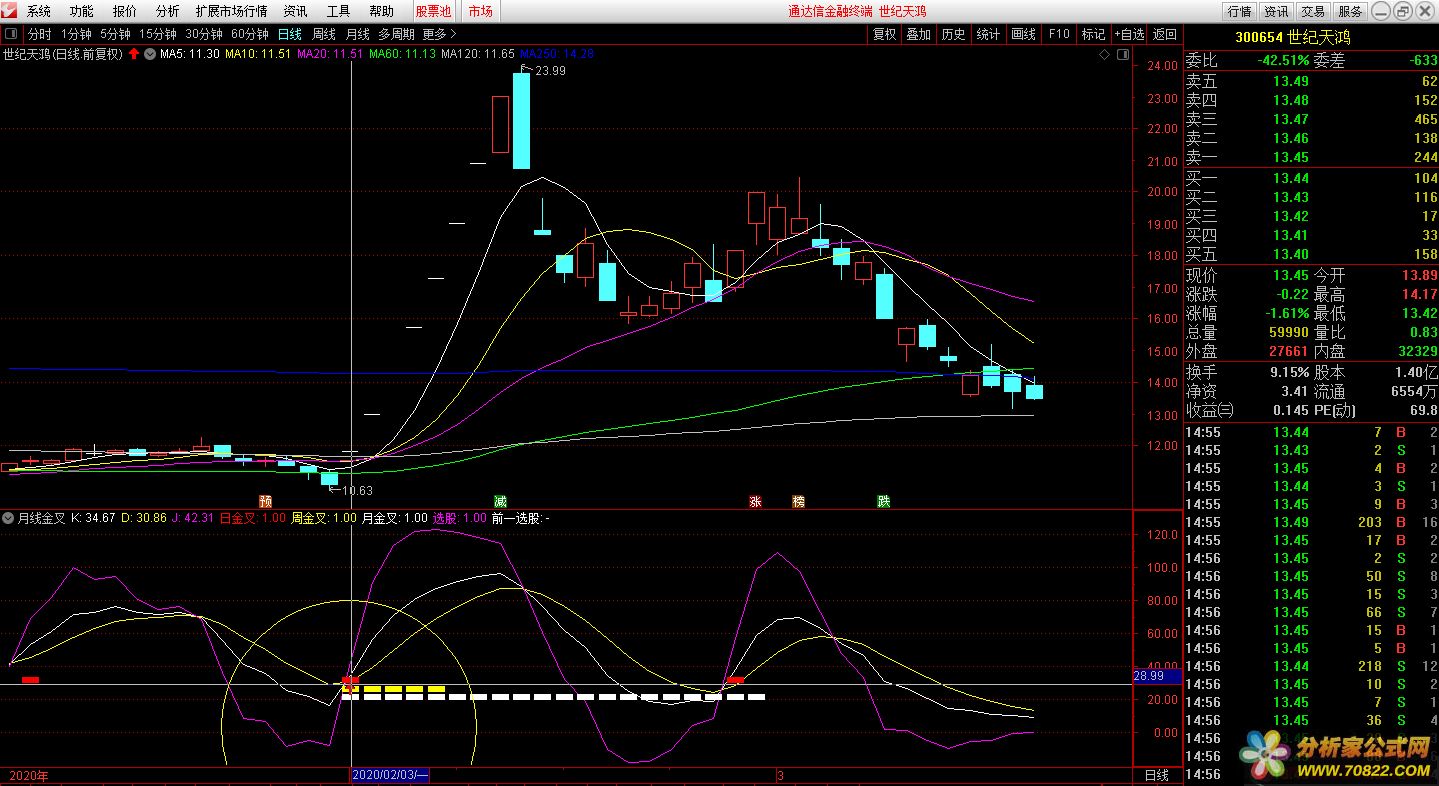Switch to the 60分钟 period tab
1439x786 pixels.
point(250,34)
